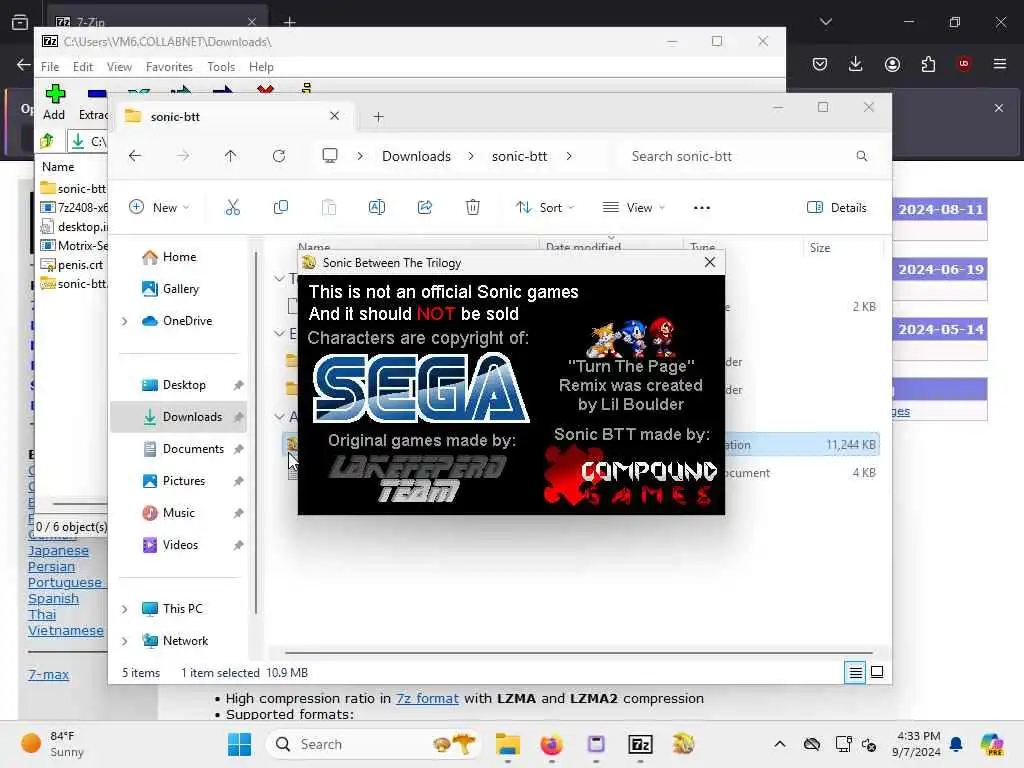Click the uBlock Origin toolbar icon
This screenshot has width=1024, height=768.
tap(964, 64)
